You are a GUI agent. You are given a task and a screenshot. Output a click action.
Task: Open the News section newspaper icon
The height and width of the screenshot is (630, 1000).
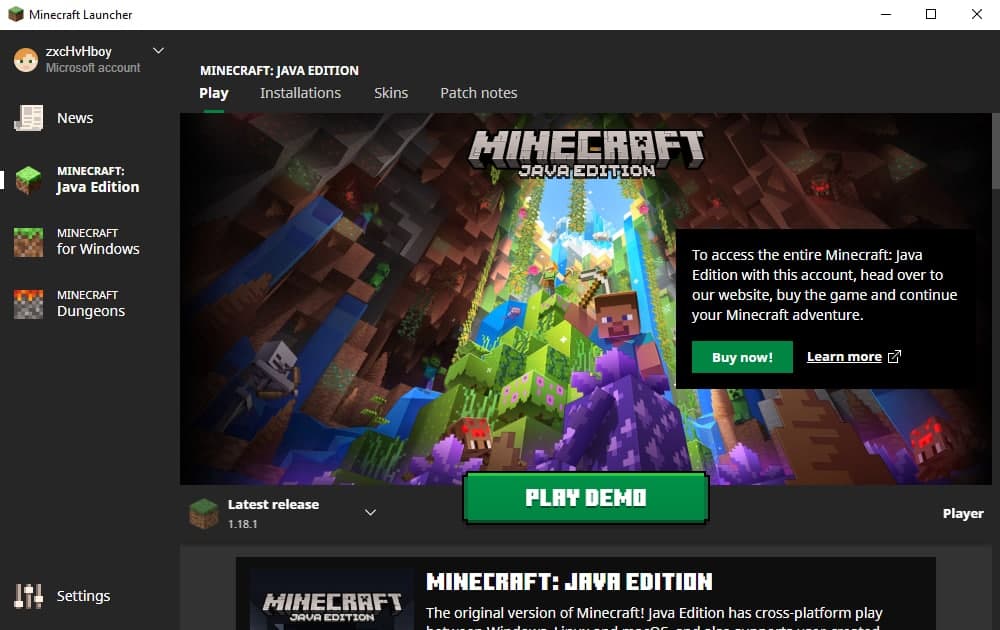pyautogui.click(x=29, y=118)
